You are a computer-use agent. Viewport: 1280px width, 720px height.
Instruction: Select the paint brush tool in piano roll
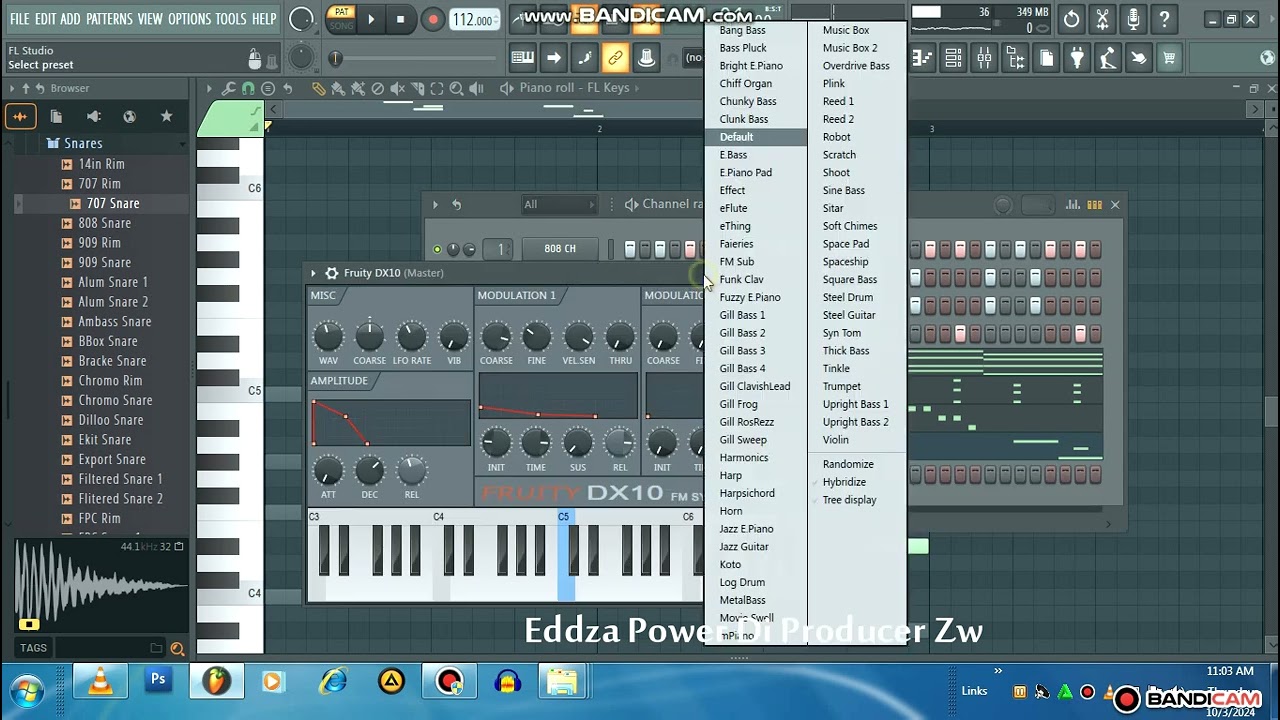tap(338, 88)
